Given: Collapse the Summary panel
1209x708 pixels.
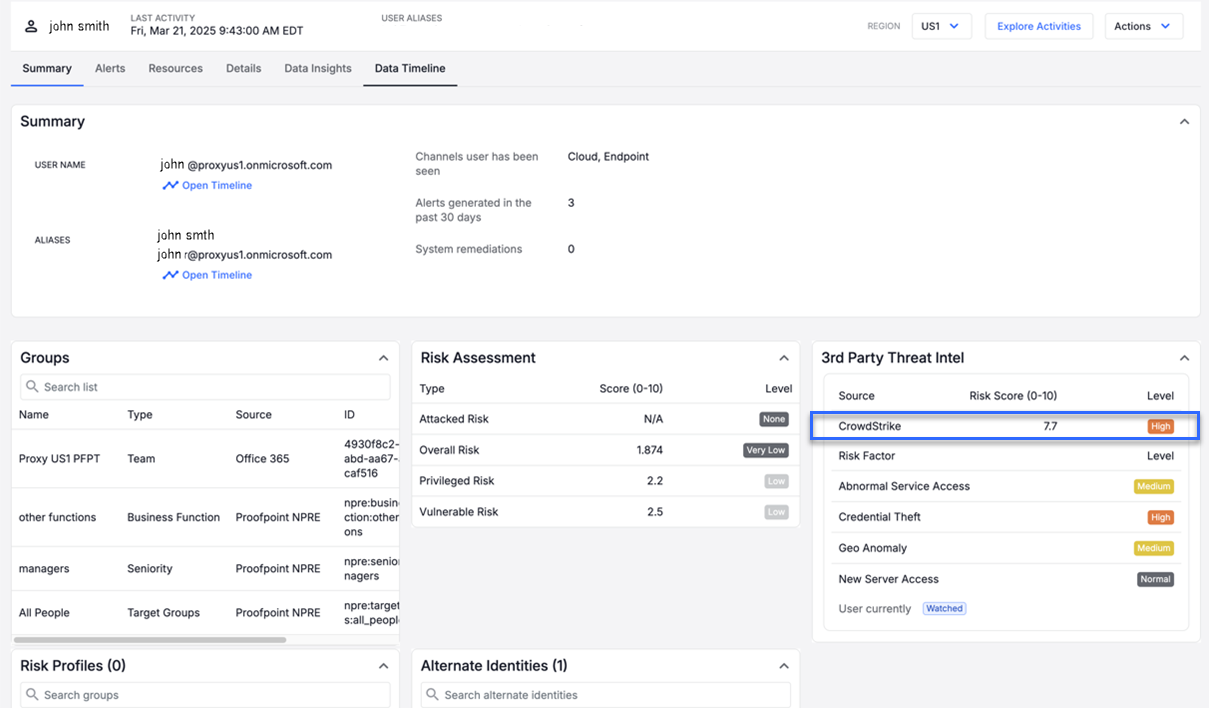Looking at the screenshot, I should pos(1184,122).
